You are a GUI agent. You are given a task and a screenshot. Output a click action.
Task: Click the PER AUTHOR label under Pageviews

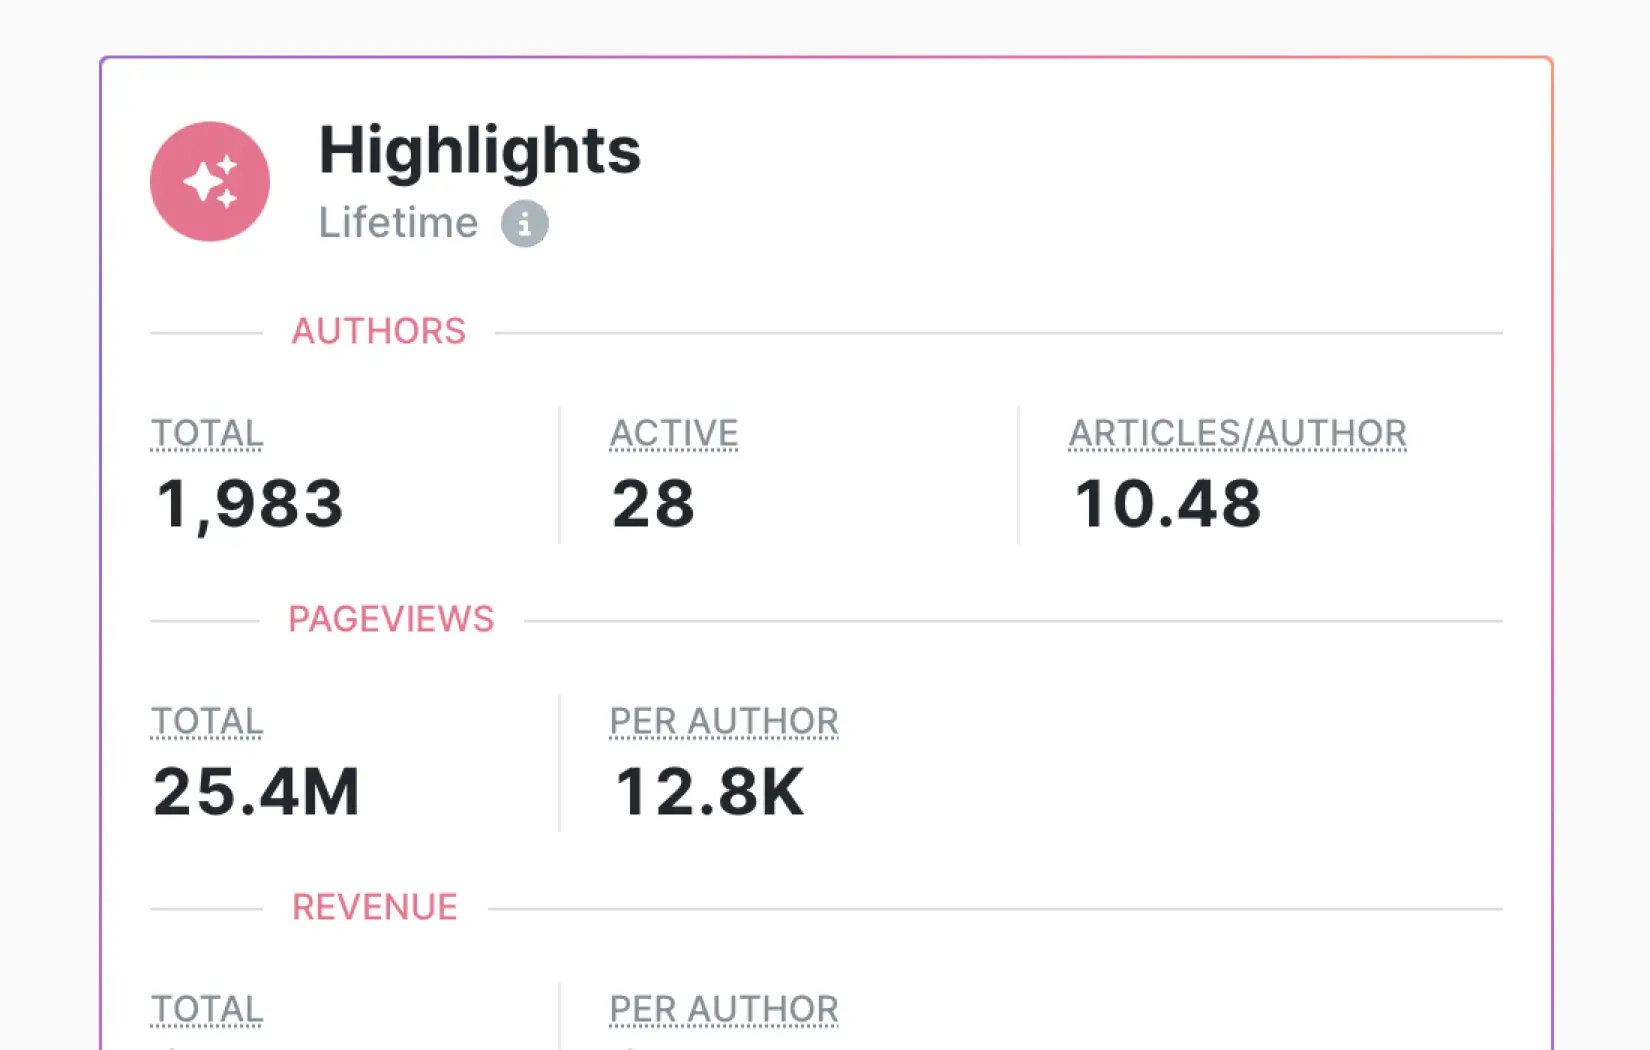tap(724, 721)
